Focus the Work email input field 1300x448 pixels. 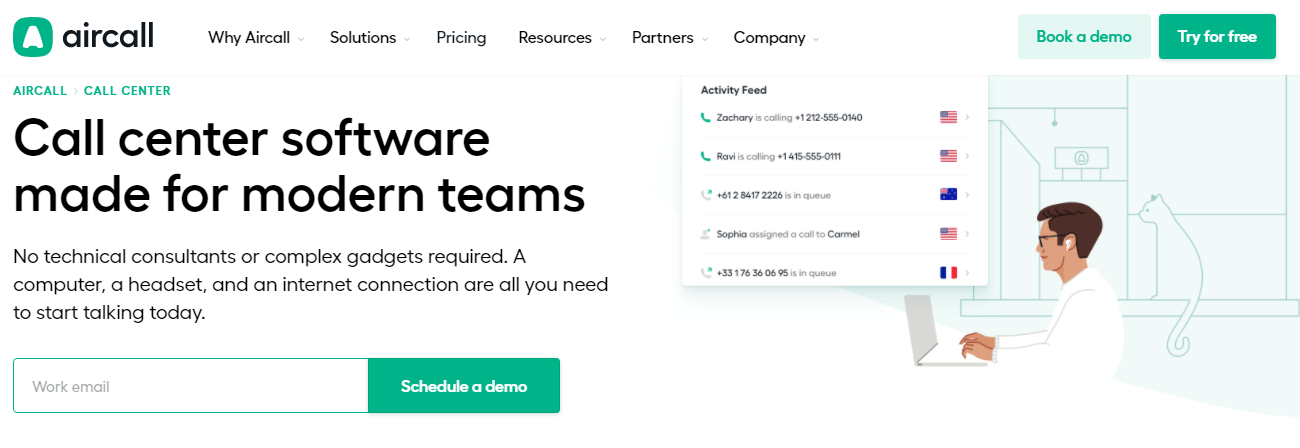coord(191,386)
